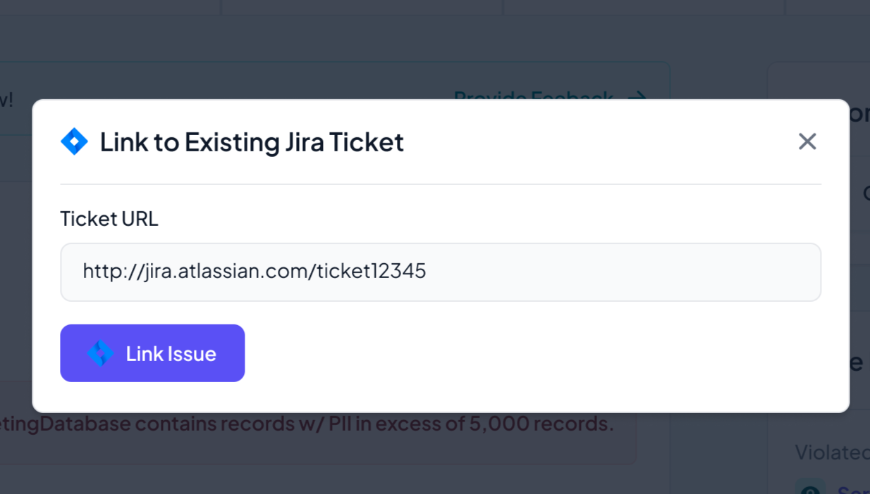Viewport: 870px width, 494px height.
Task: Close the Link to Existing Jira Ticket dialog
Action: click(807, 142)
